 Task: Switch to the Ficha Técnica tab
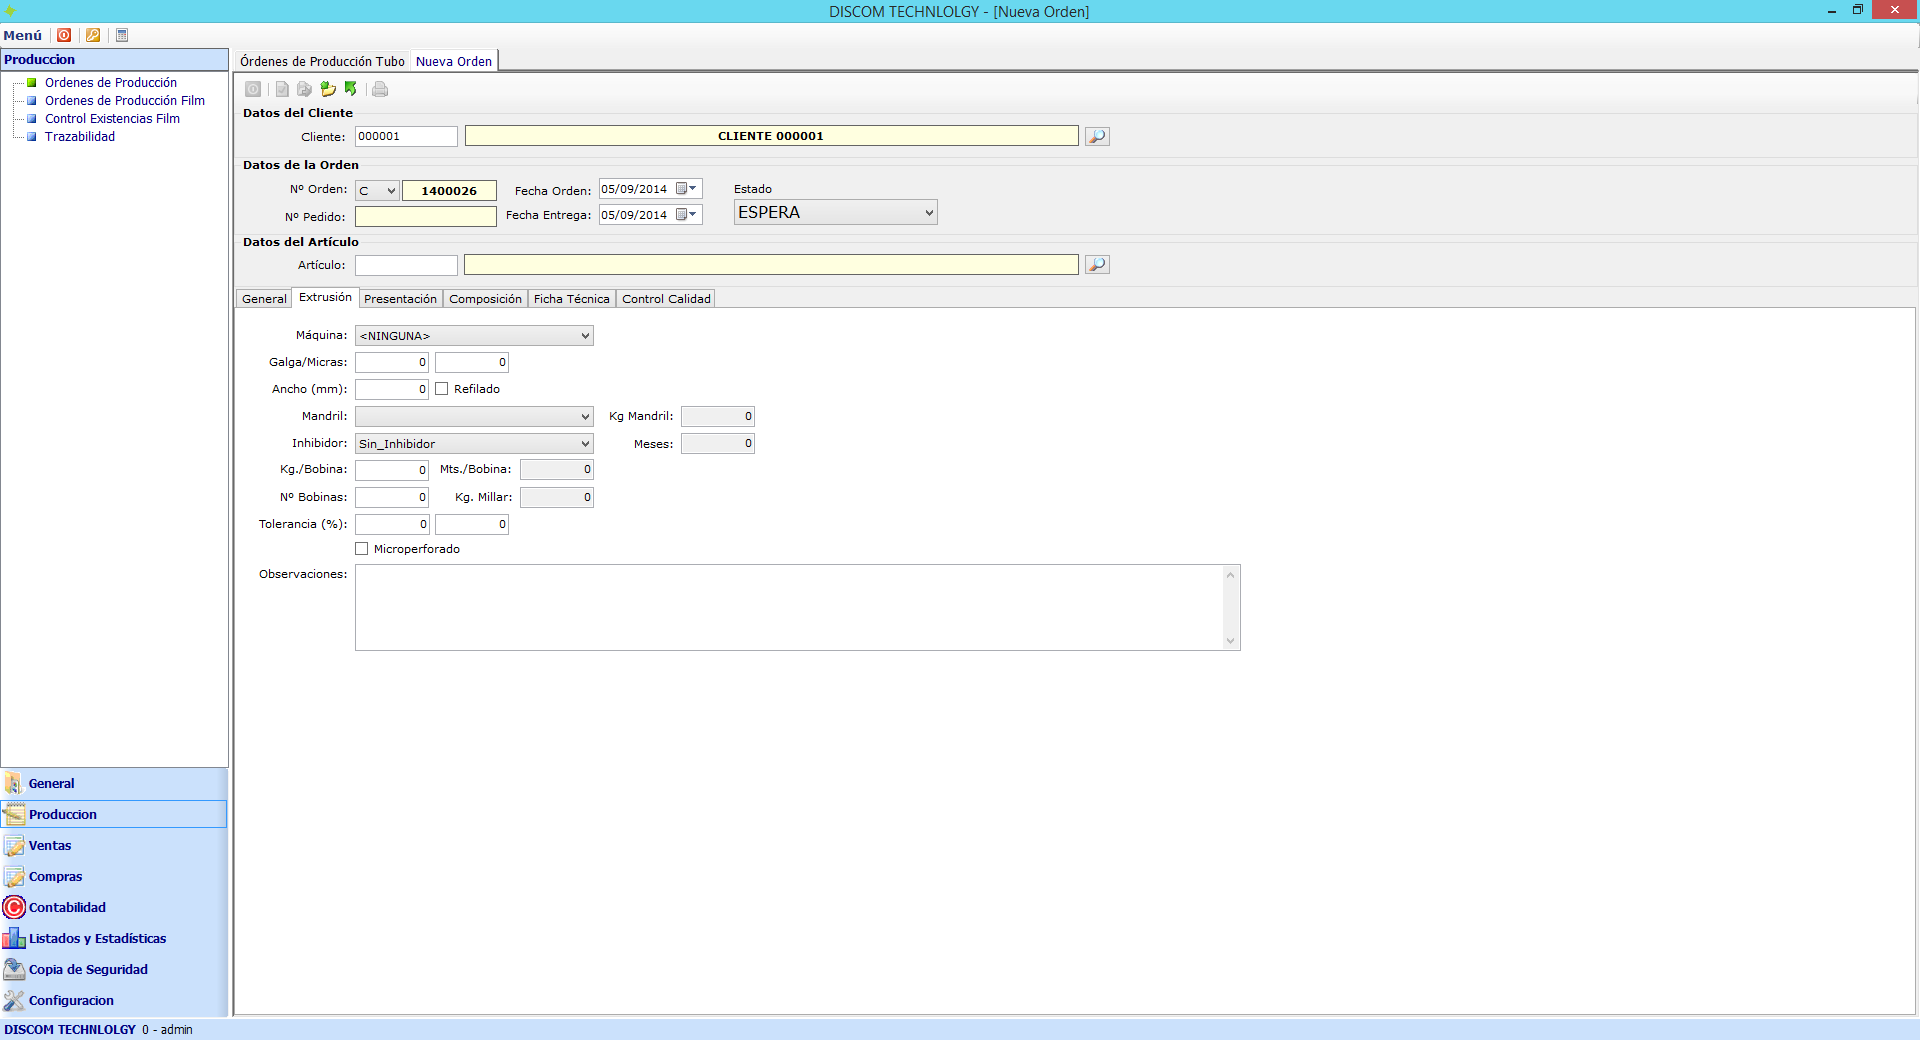[x=571, y=299]
